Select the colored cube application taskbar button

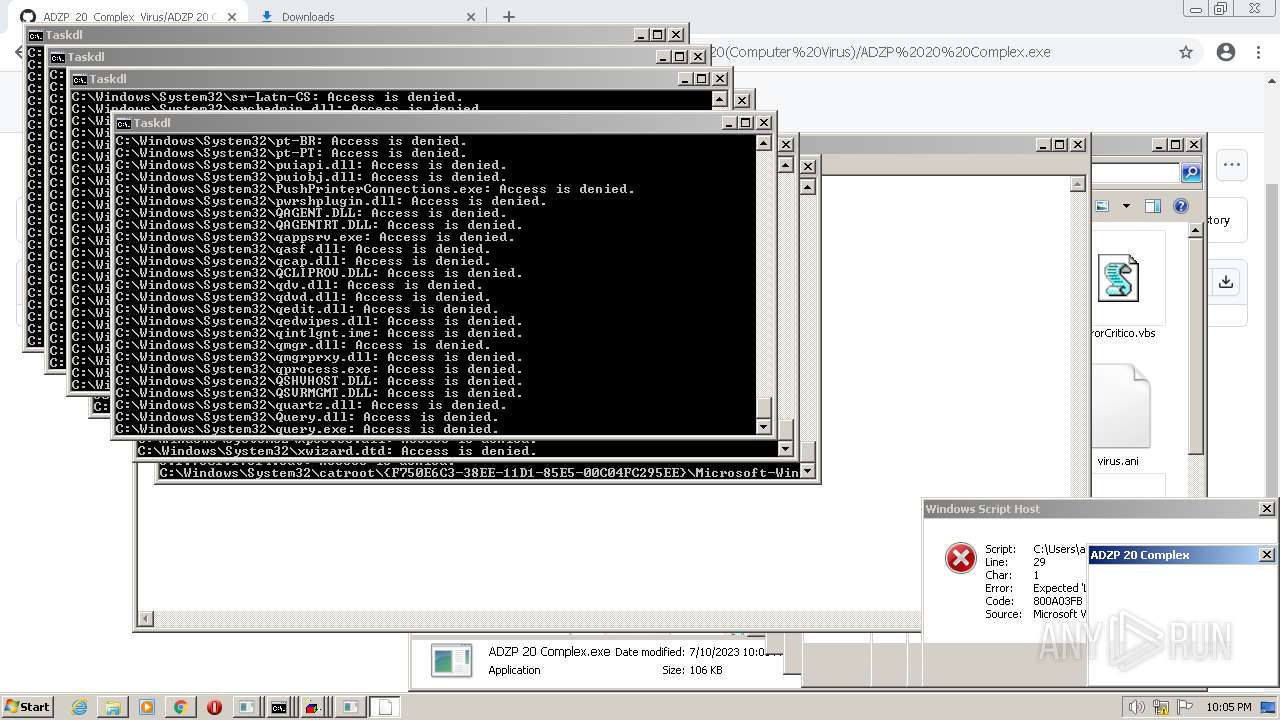(313, 707)
